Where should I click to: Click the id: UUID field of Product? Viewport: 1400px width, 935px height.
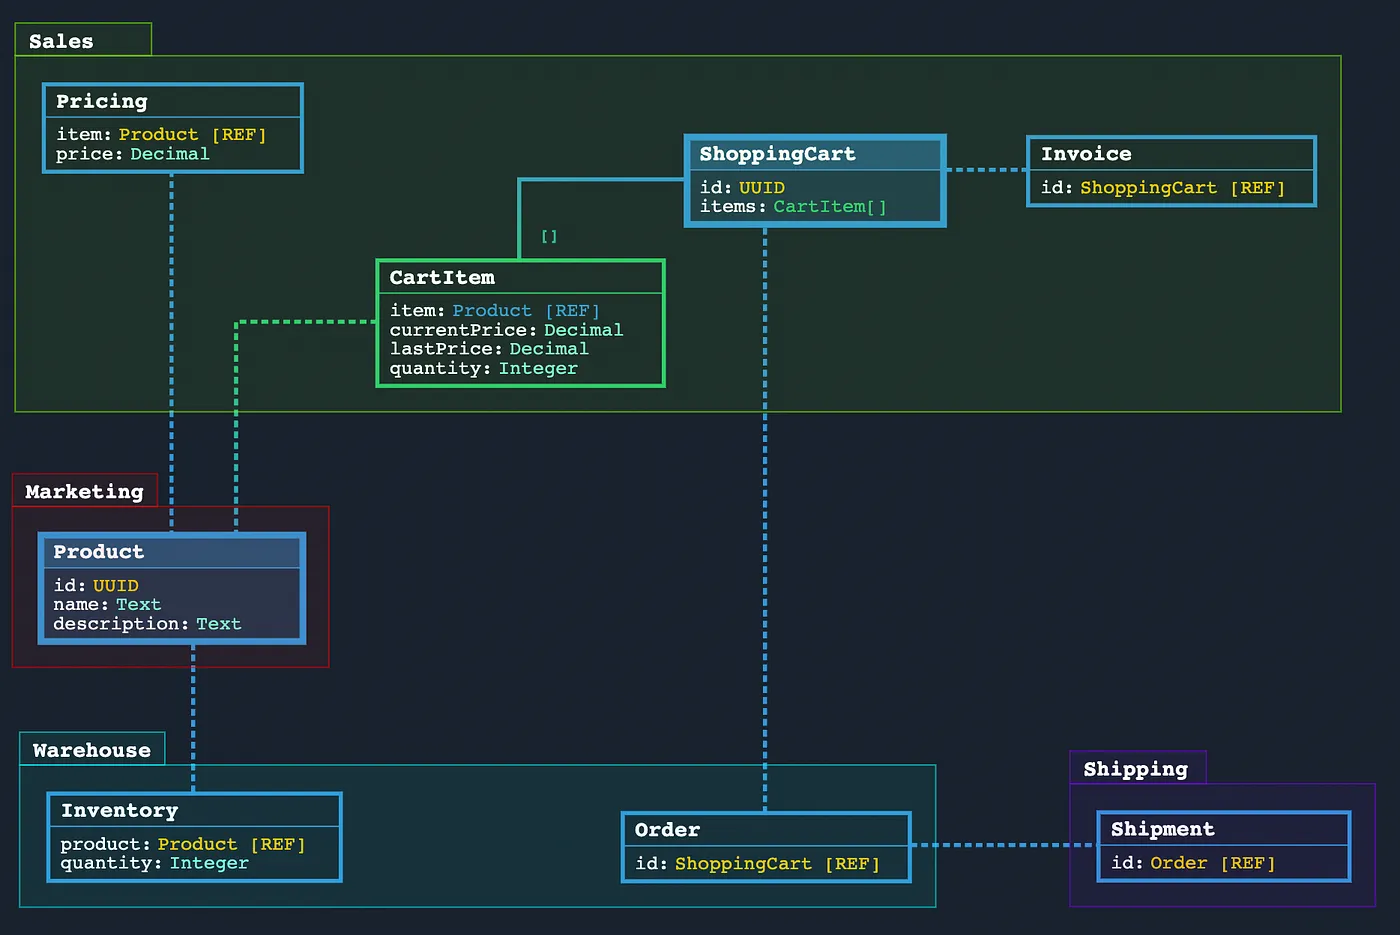click(96, 585)
